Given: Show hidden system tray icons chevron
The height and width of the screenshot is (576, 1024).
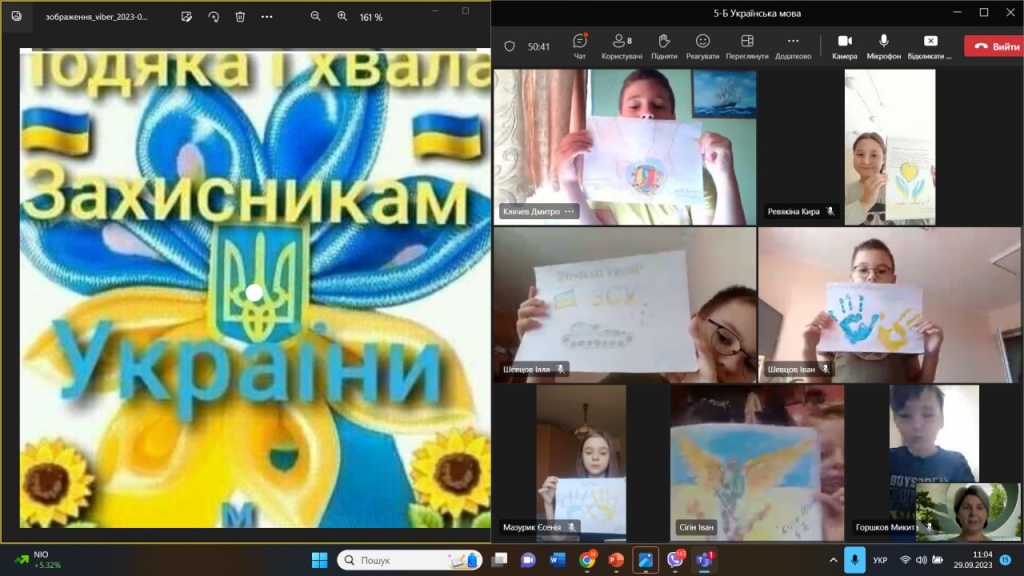Looking at the screenshot, I should pos(833,560).
